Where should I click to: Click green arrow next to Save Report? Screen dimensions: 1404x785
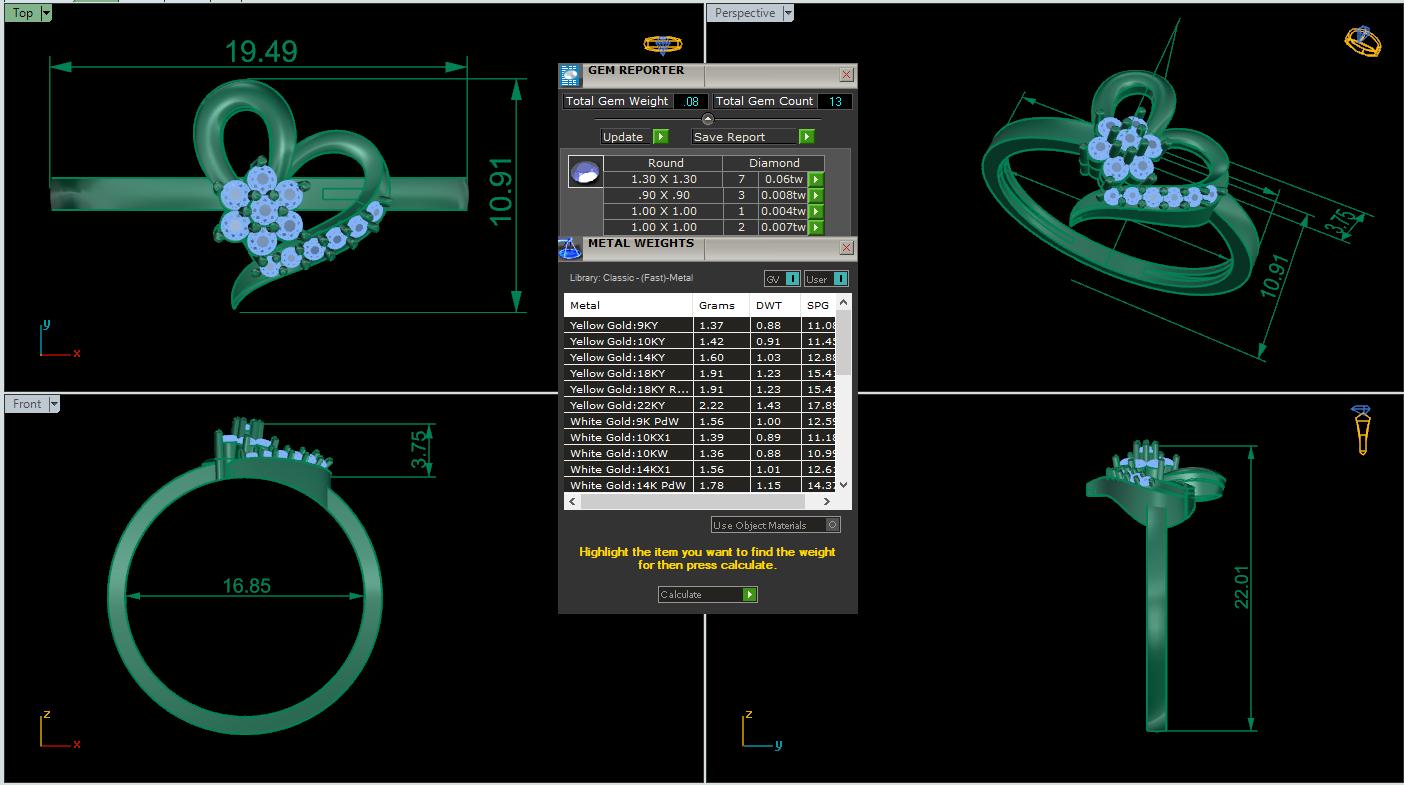(x=807, y=137)
